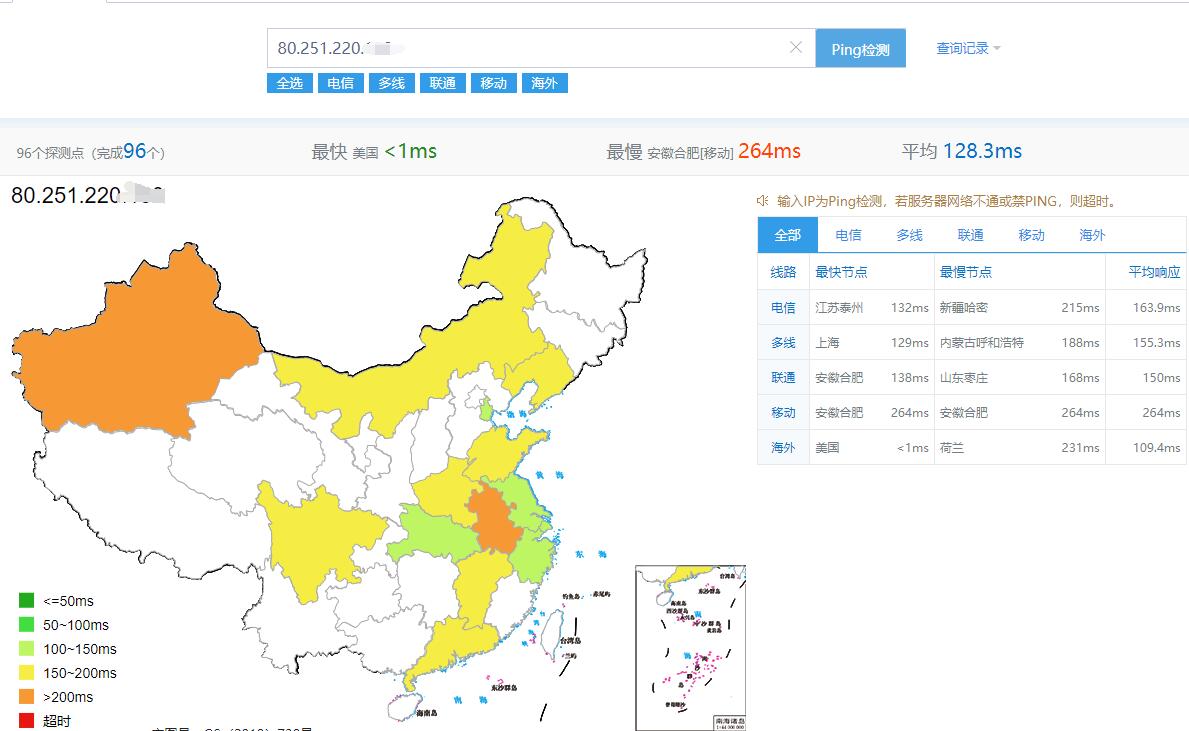Click the red 超时 legend swatch
Screen dimensions: 1189x731
click(x=26, y=721)
